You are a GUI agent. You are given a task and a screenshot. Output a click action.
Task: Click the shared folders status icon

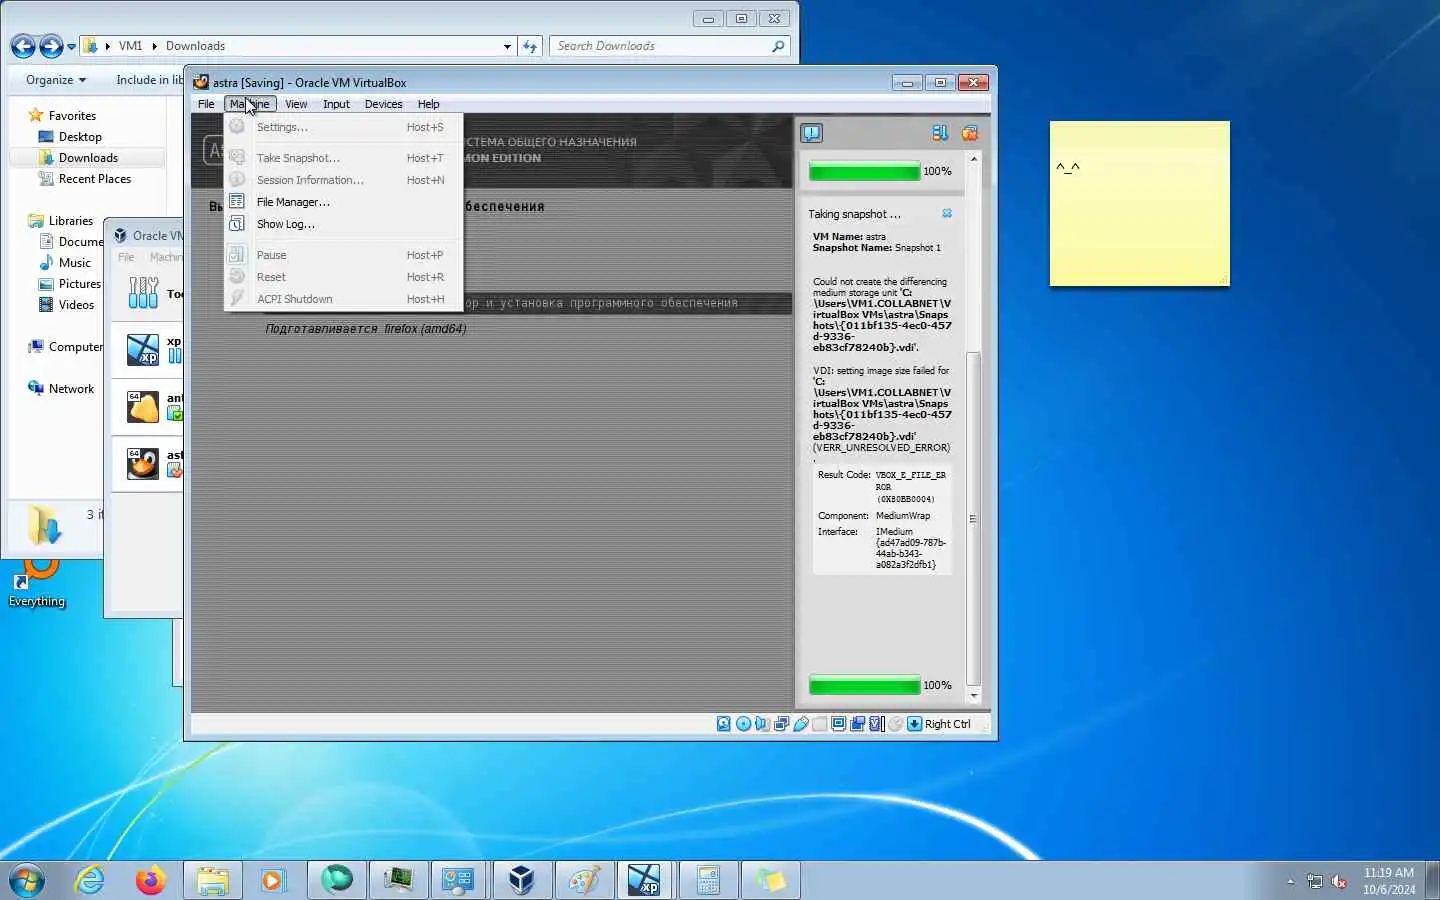819,724
